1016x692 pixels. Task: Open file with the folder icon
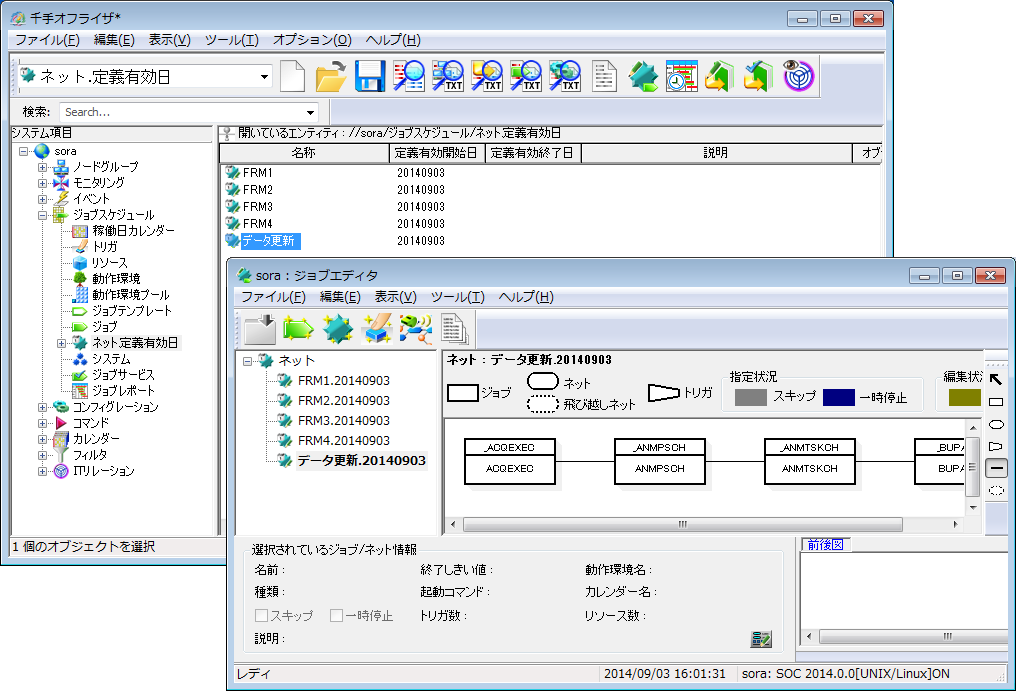click(331, 76)
